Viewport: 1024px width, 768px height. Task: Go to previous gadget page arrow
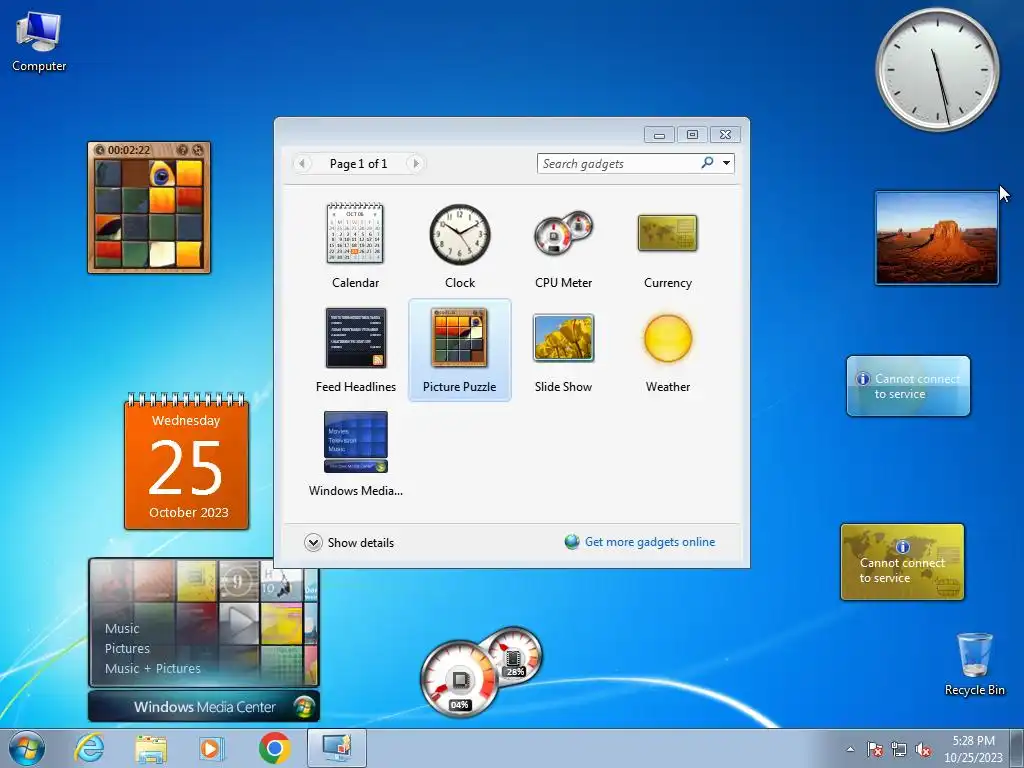pos(302,163)
